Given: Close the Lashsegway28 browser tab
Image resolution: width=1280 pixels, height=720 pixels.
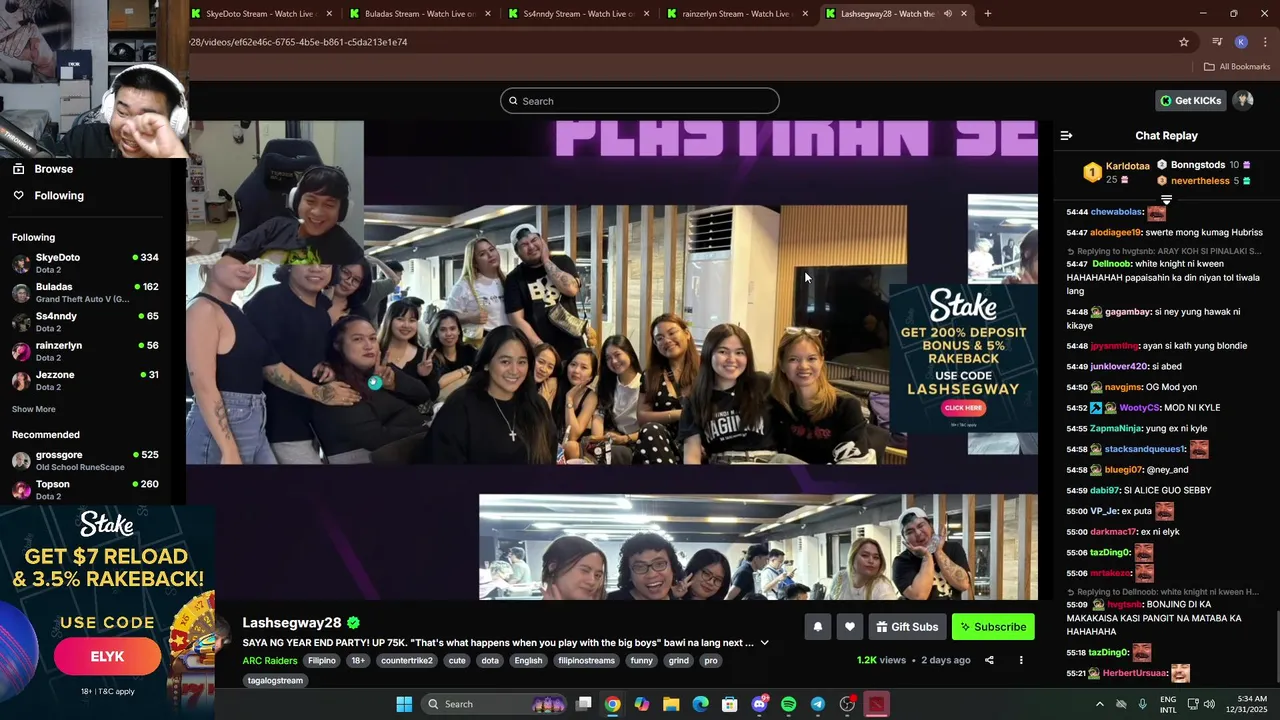Looking at the screenshot, I should (x=964, y=14).
